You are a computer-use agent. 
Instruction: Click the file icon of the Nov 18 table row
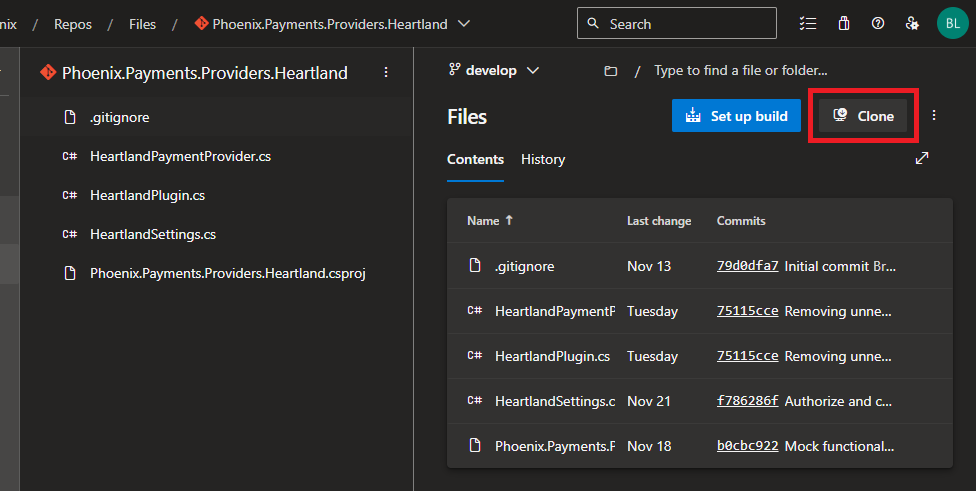[475, 446]
